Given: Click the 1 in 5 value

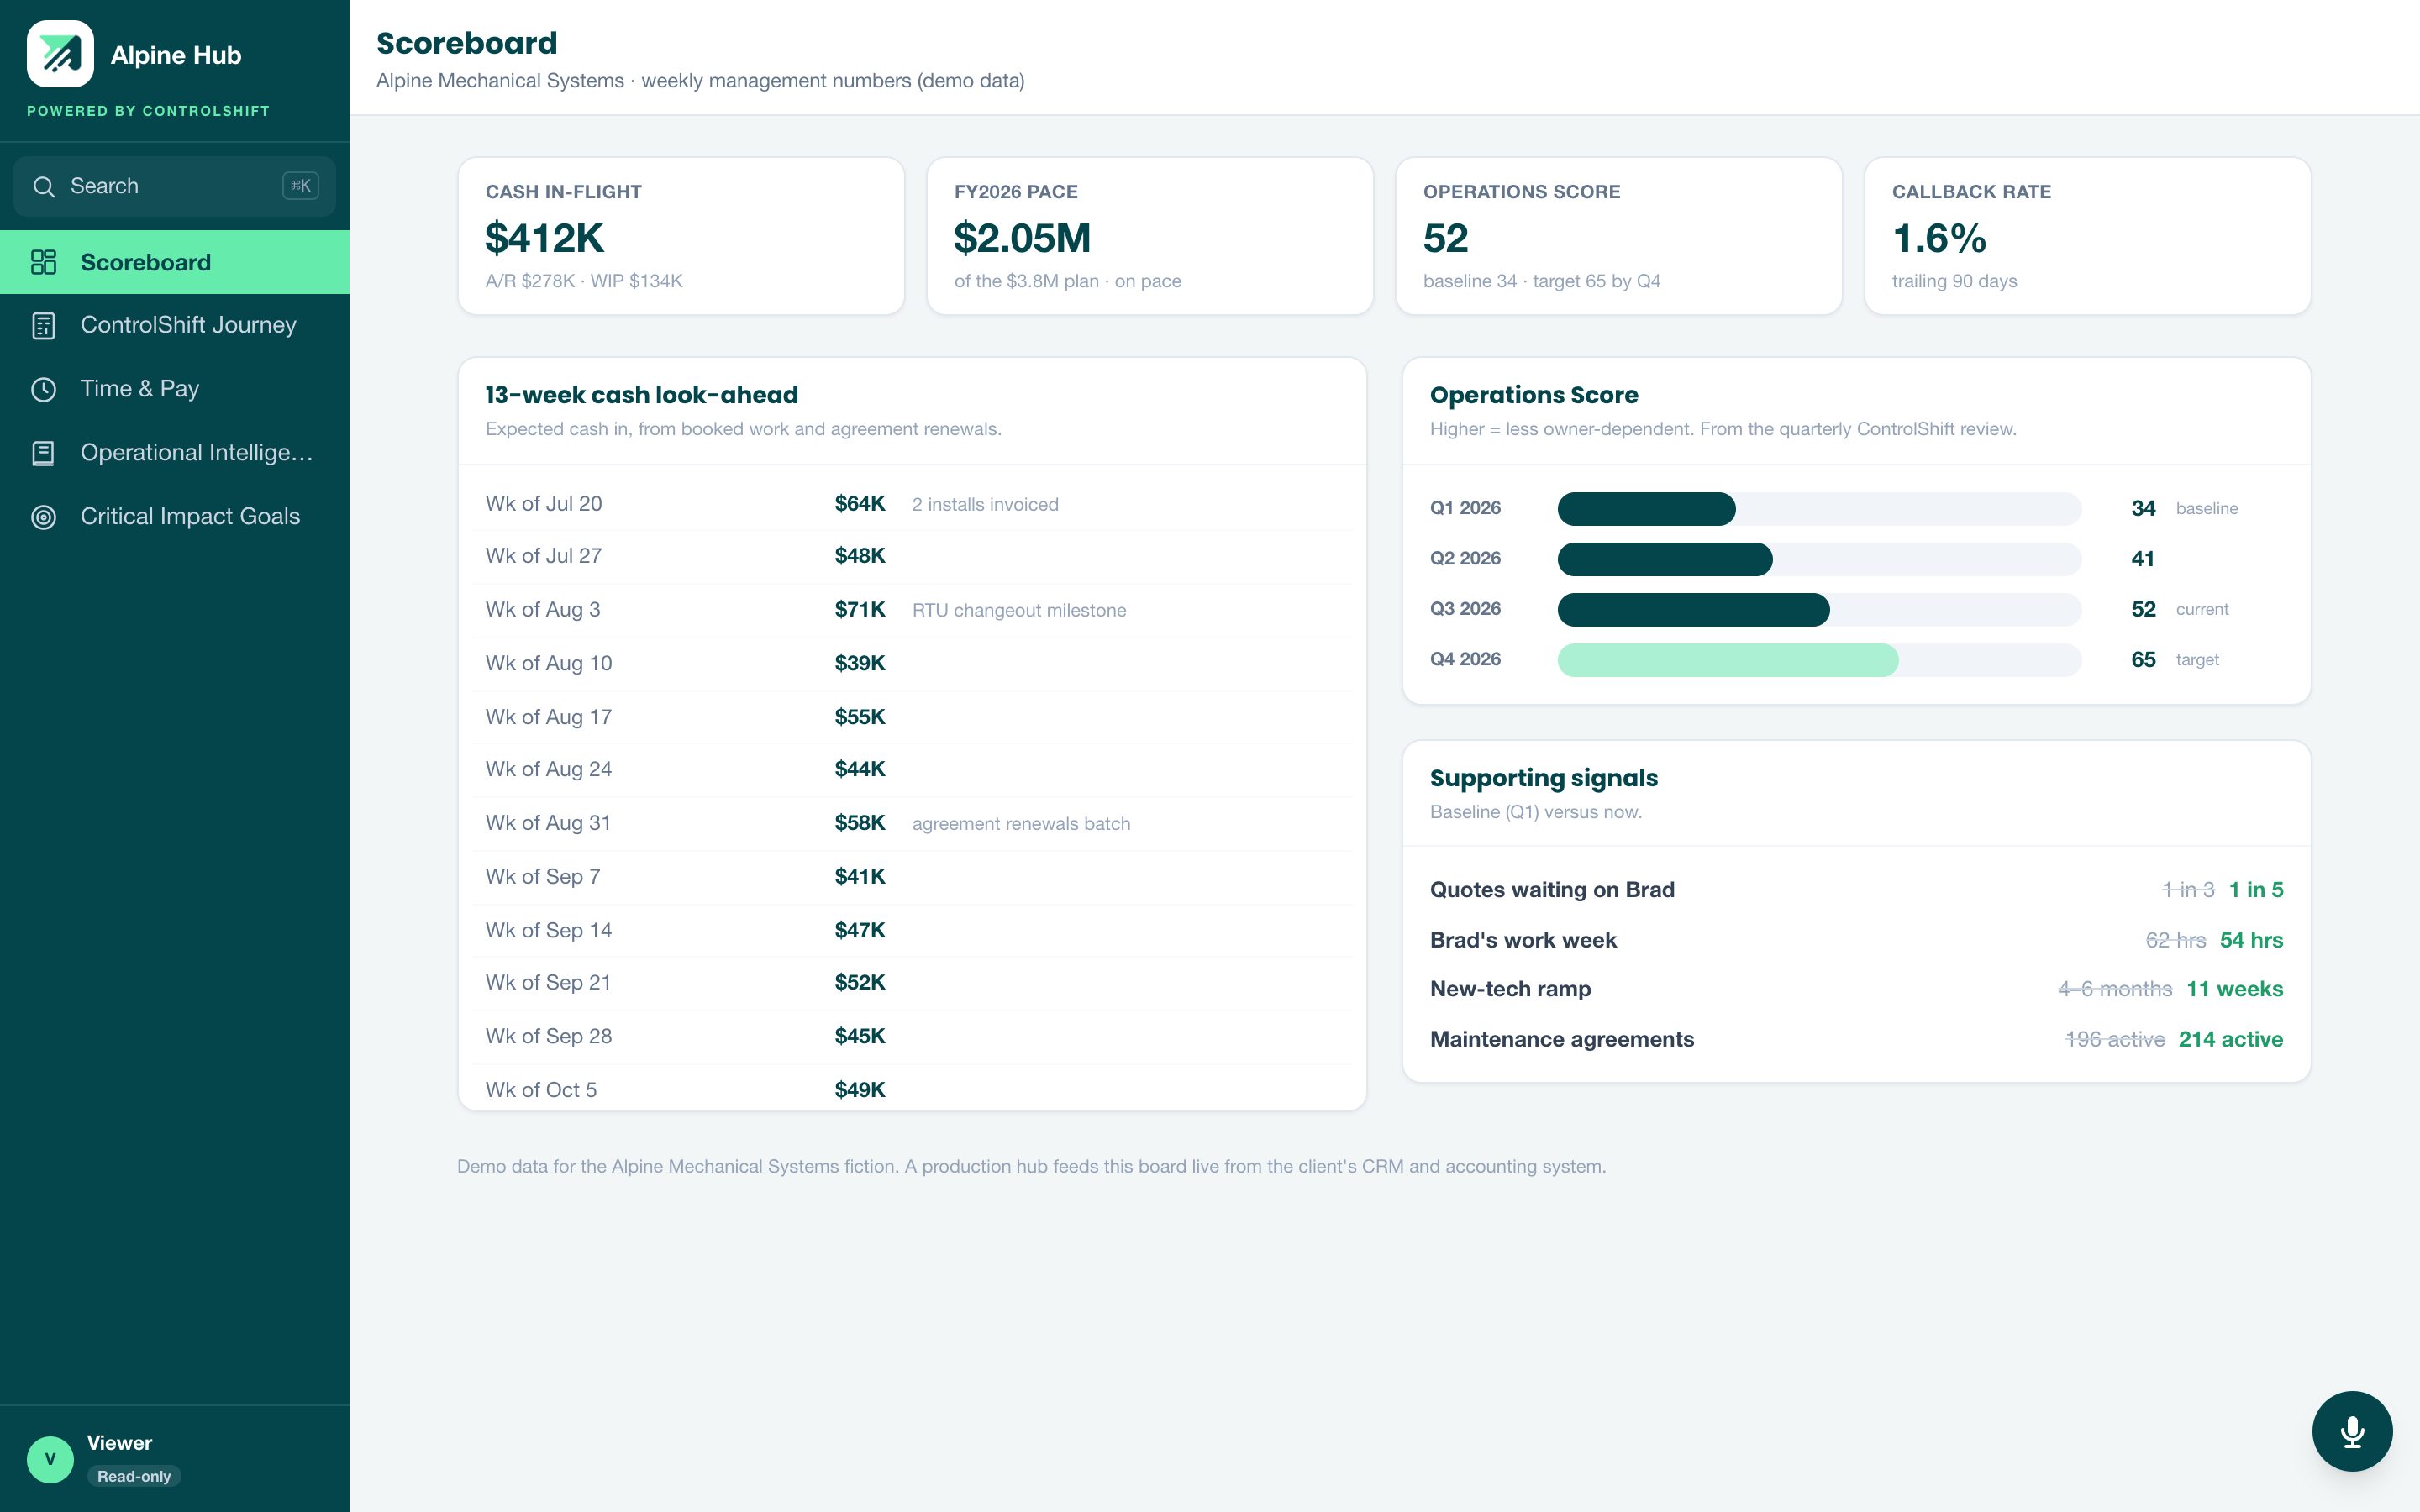Looking at the screenshot, I should [2256, 890].
